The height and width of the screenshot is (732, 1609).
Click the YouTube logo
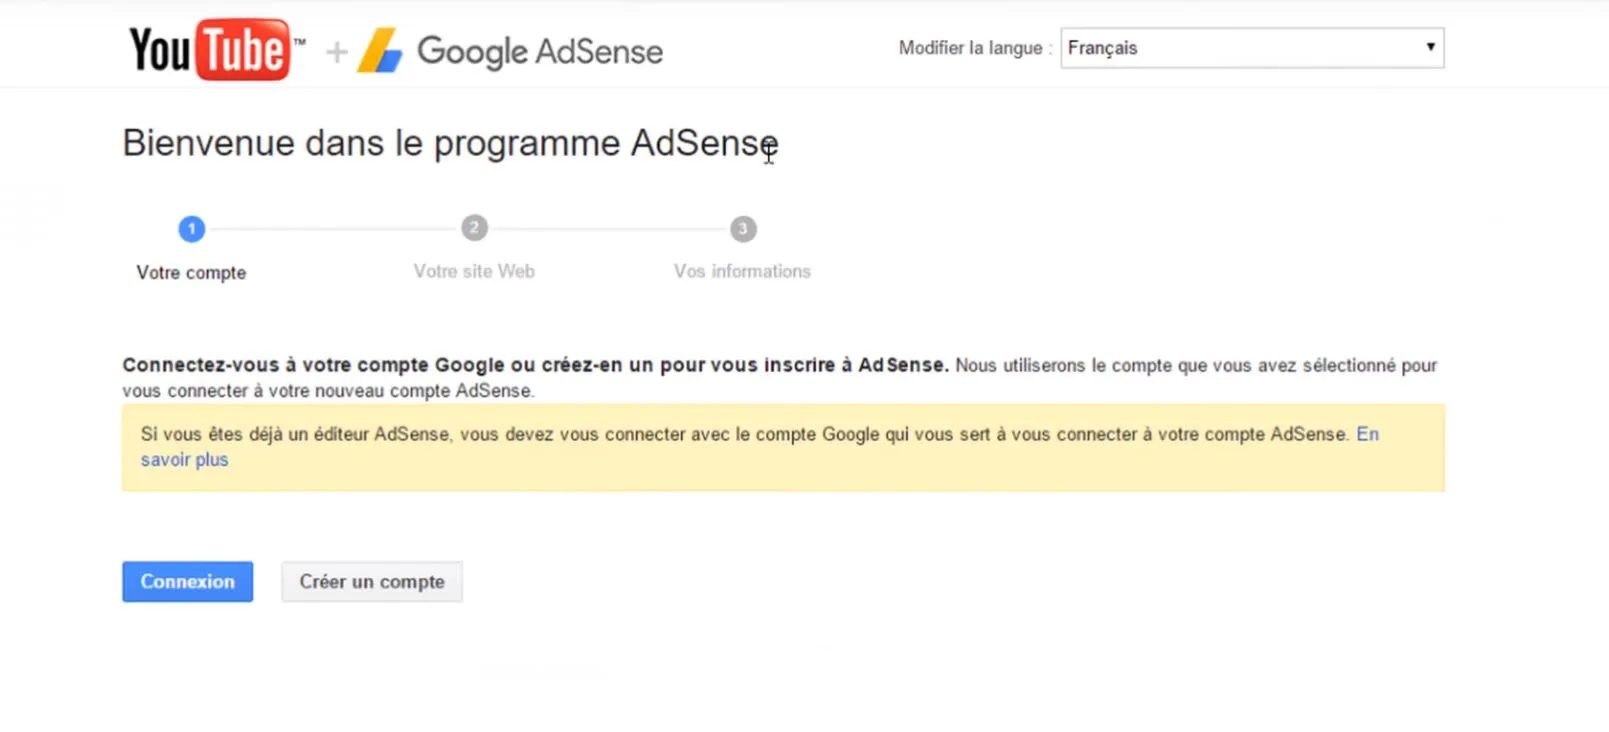point(212,49)
